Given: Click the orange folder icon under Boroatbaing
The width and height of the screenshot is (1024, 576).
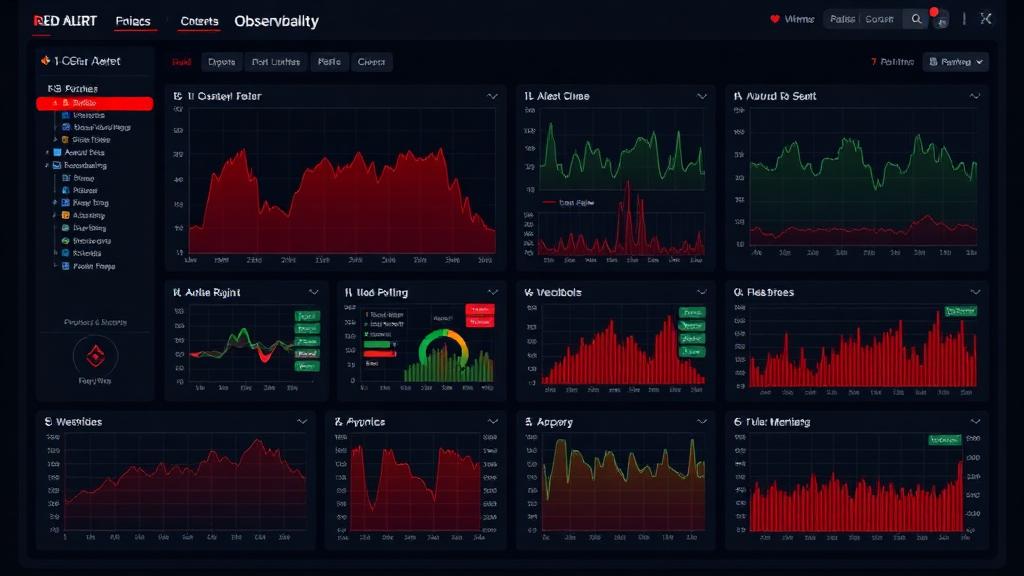Looking at the screenshot, I should [x=65, y=215].
